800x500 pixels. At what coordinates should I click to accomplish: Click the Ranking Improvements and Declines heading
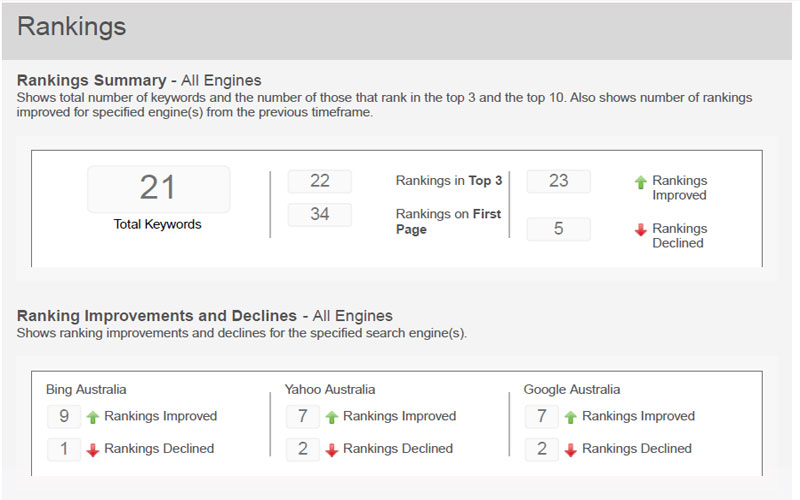pos(157,316)
